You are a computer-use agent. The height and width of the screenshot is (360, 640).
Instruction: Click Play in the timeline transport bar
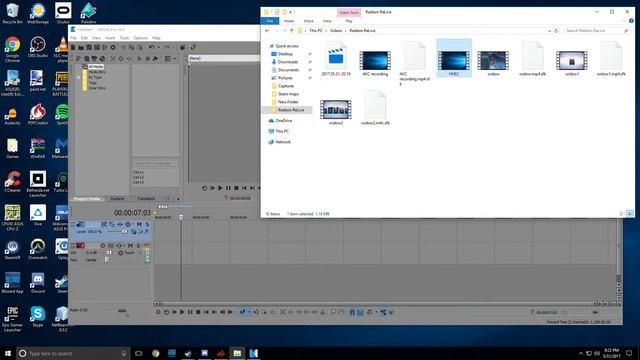click(x=182, y=312)
